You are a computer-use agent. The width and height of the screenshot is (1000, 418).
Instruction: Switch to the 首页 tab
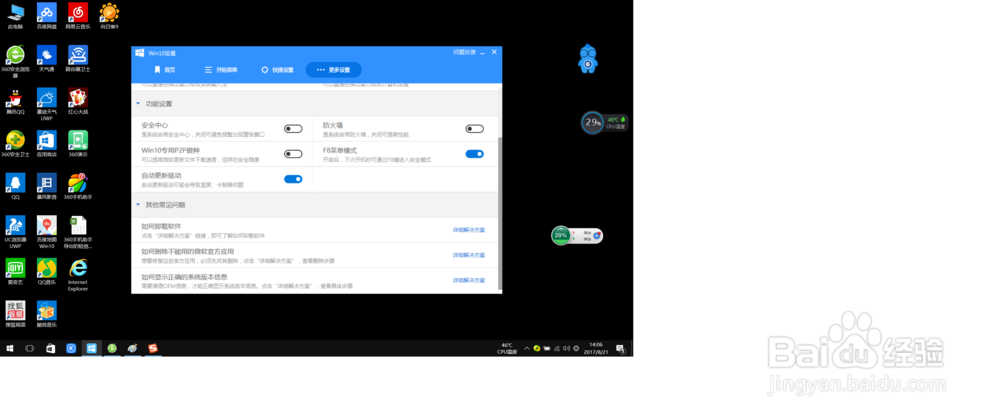[165, 70]
